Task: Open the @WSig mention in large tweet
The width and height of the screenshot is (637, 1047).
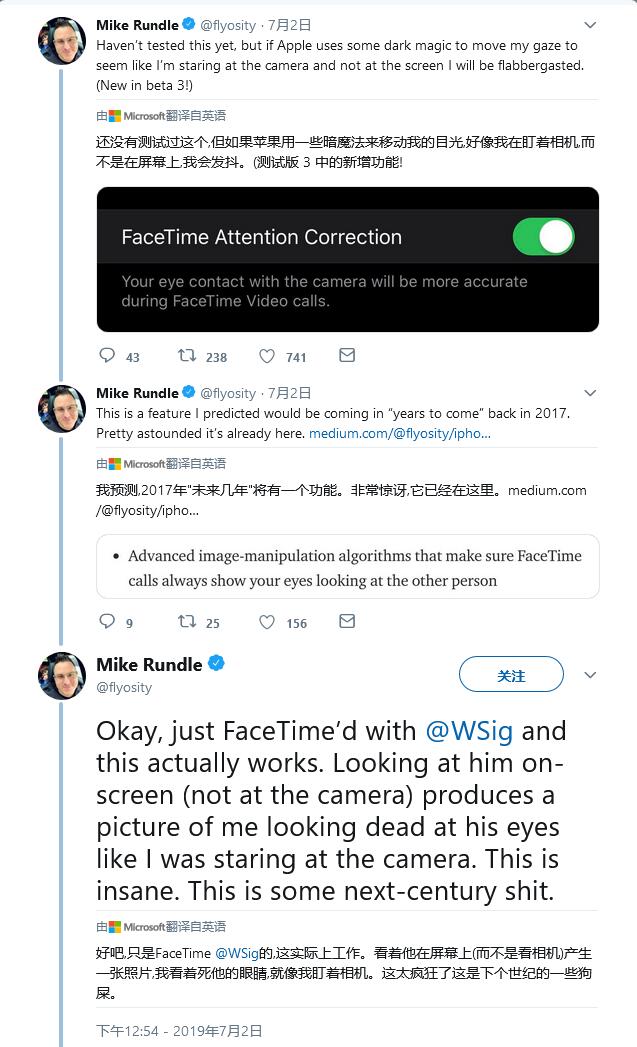Action: [x=469, y=731]
